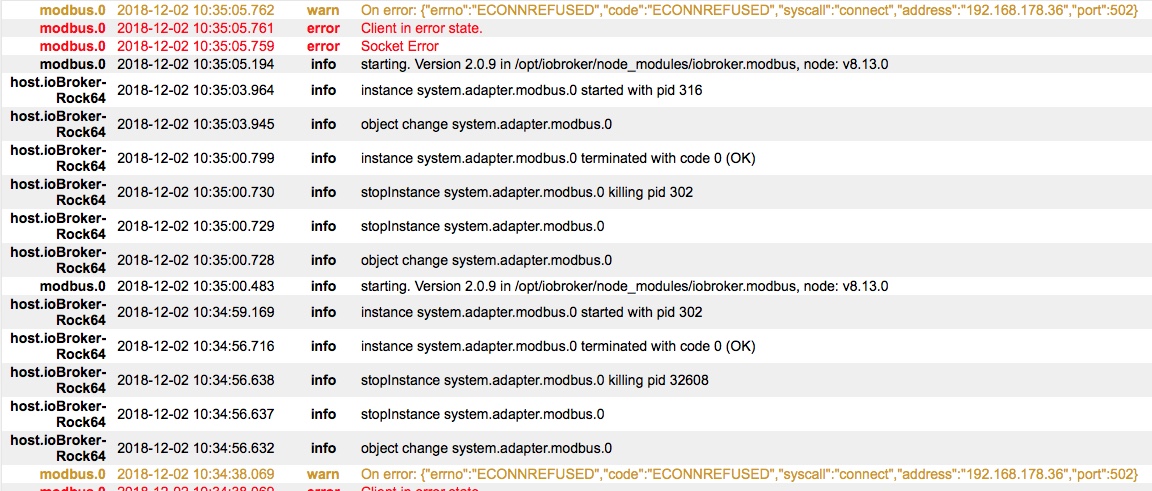This screenshot has width=1152, height=491.
Task: Click the host.ioBroker-Rock64 source at 10:35:03.945
Action: (58, 124)
